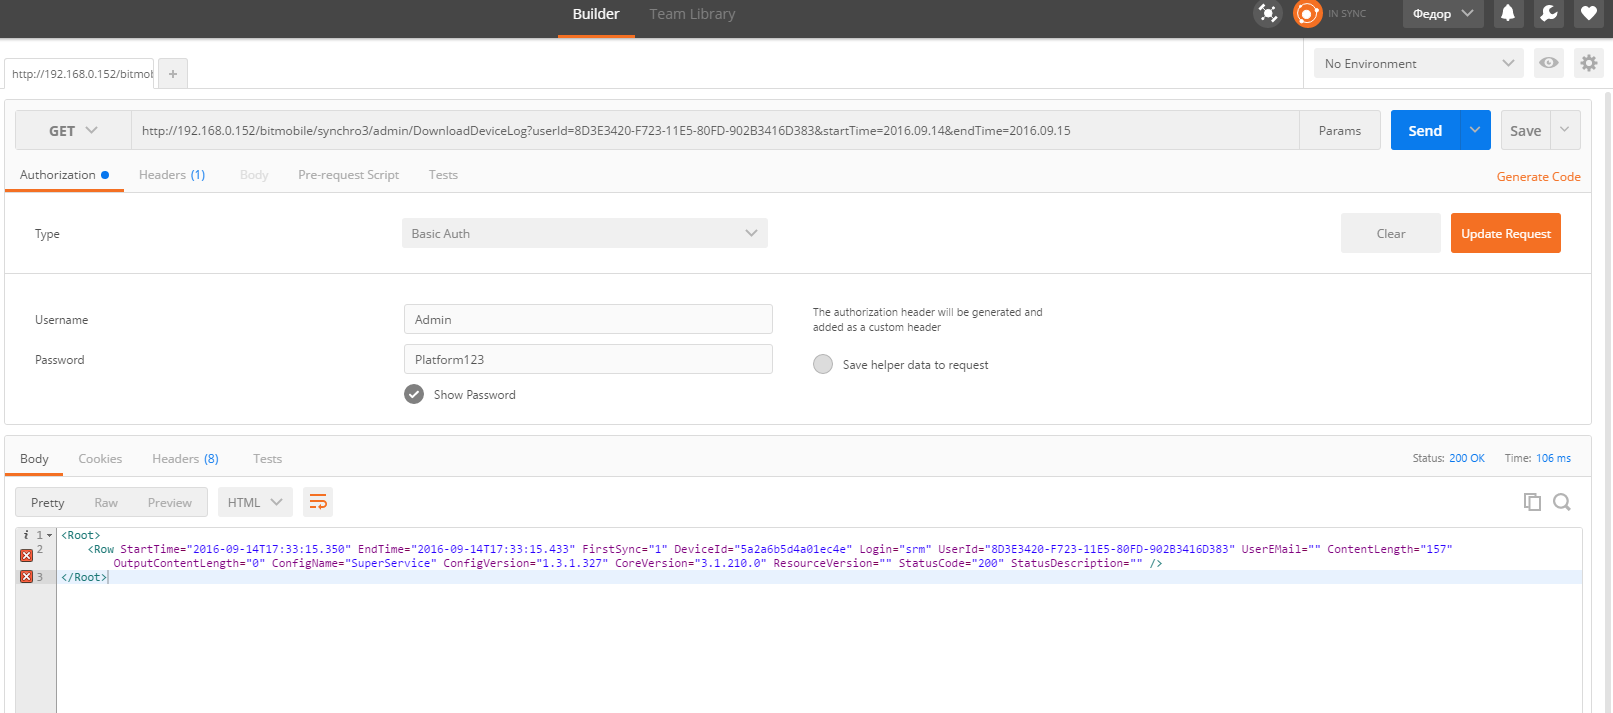Expand the Basic Auth type dropdown
1613x713 pixels.
click(x=584, y=233)
